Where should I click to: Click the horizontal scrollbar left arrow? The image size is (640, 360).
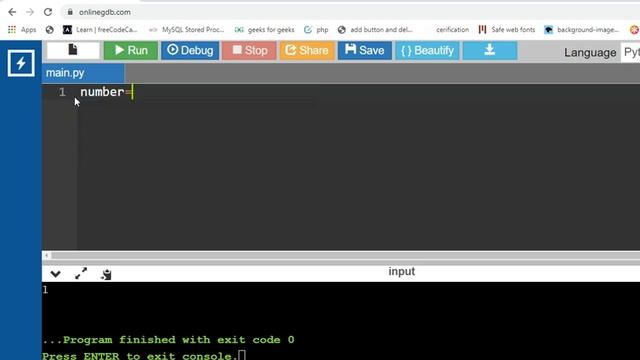47,256
